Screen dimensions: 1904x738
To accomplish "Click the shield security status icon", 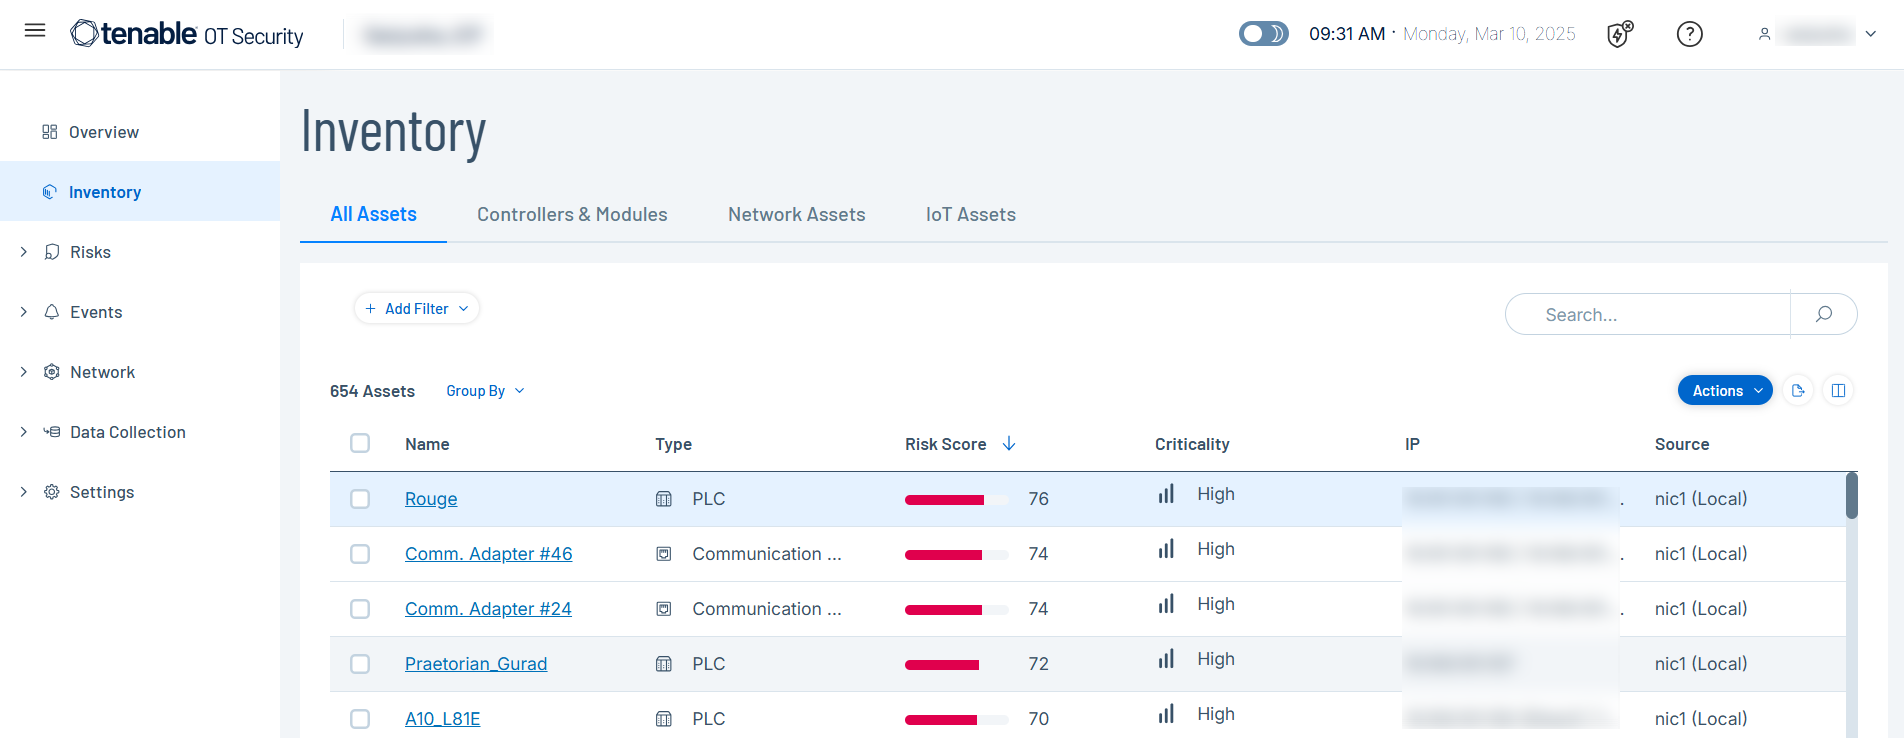I will (x=1619, y=34).
